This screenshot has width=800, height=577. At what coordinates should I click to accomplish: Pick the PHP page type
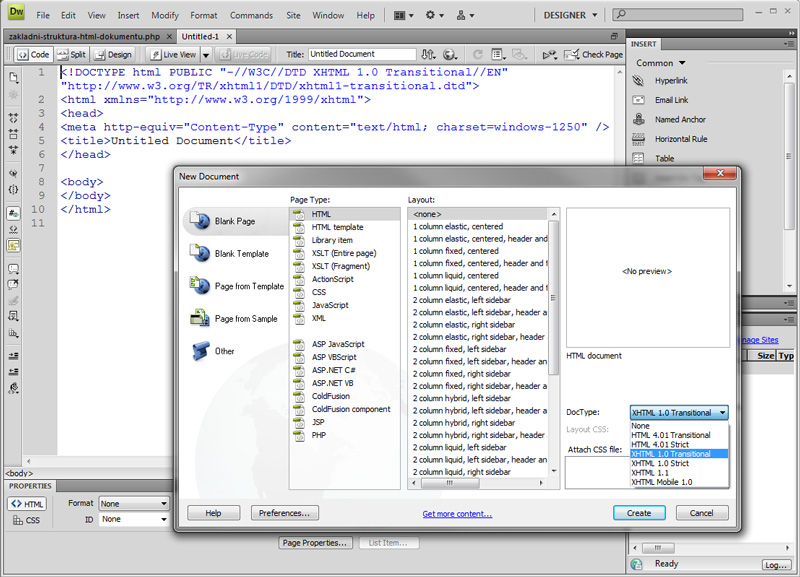point(319,435)
